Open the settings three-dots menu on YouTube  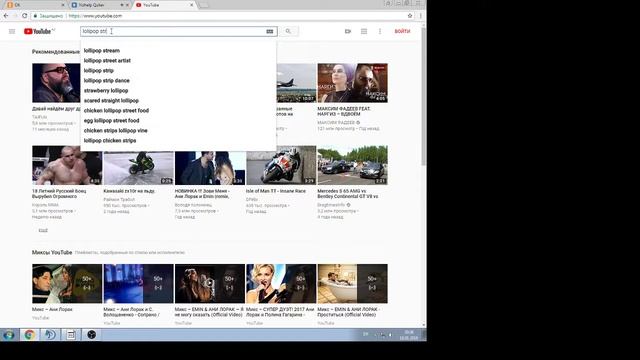(380, 31)
